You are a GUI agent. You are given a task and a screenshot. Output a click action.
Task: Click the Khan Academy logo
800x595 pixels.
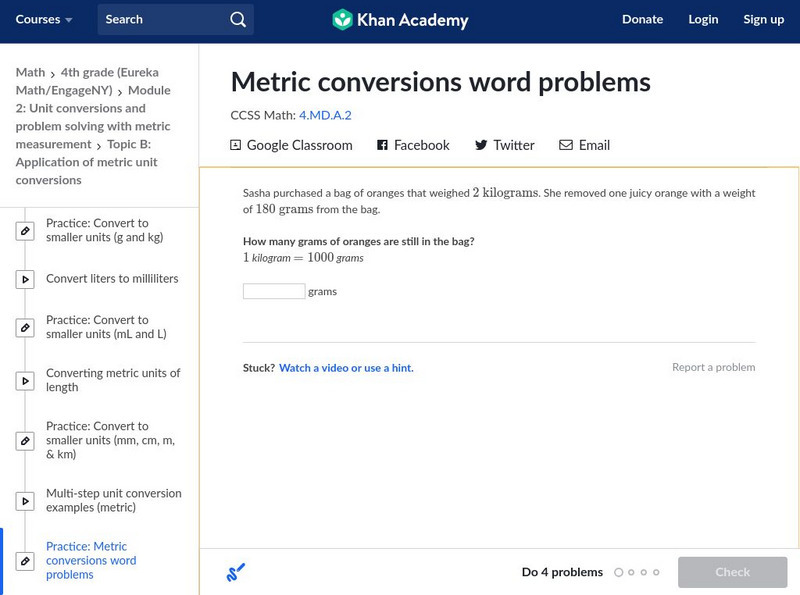[x=400, y=20]
